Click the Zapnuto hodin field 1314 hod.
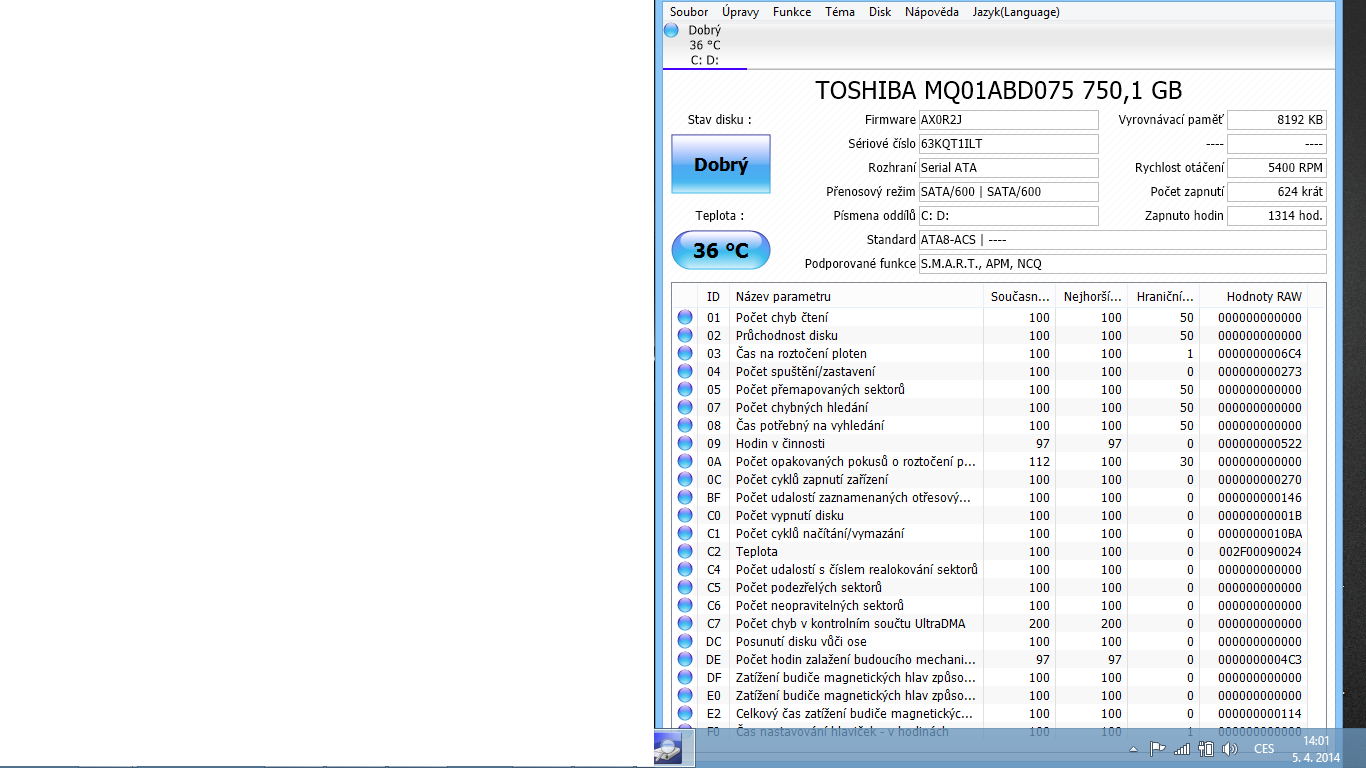This screenshot has width=1366, height=768. click(1276, 216)
